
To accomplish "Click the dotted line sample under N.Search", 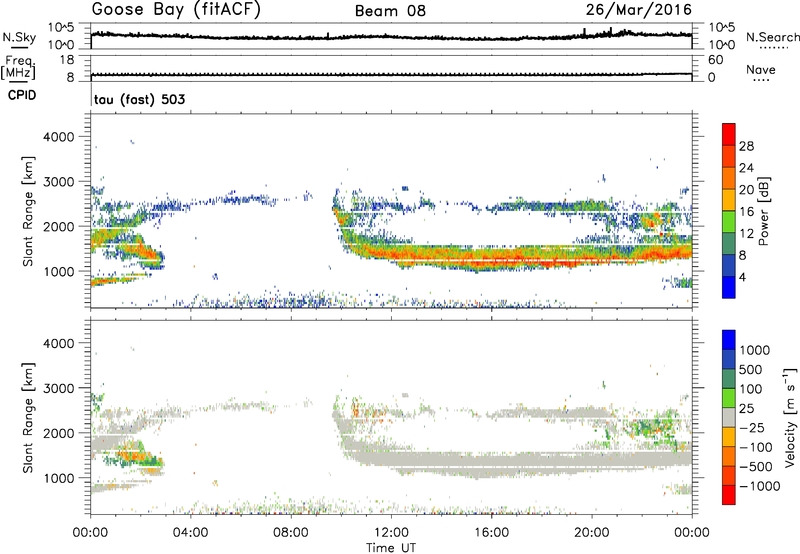I will [773, 48].
